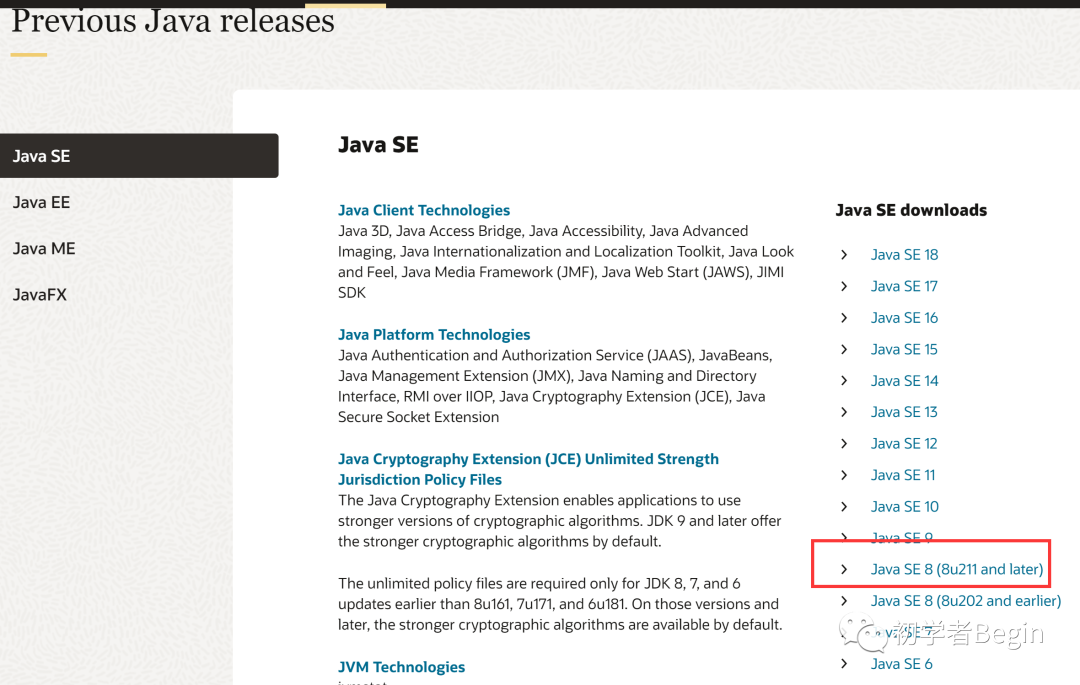Open the Java SE 12 download link

[904, 443]
